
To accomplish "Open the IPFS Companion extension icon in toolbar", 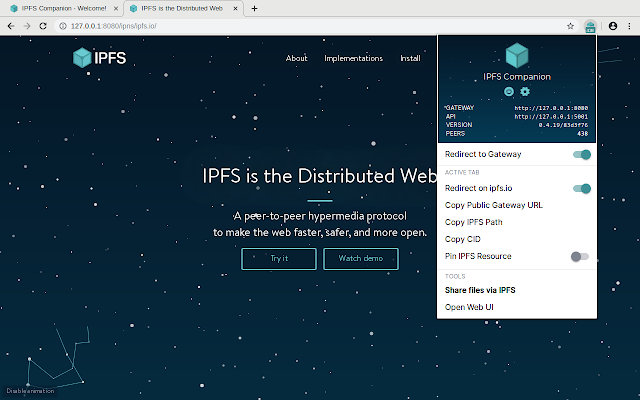I will pyautogui.click(x=590, y=27).
